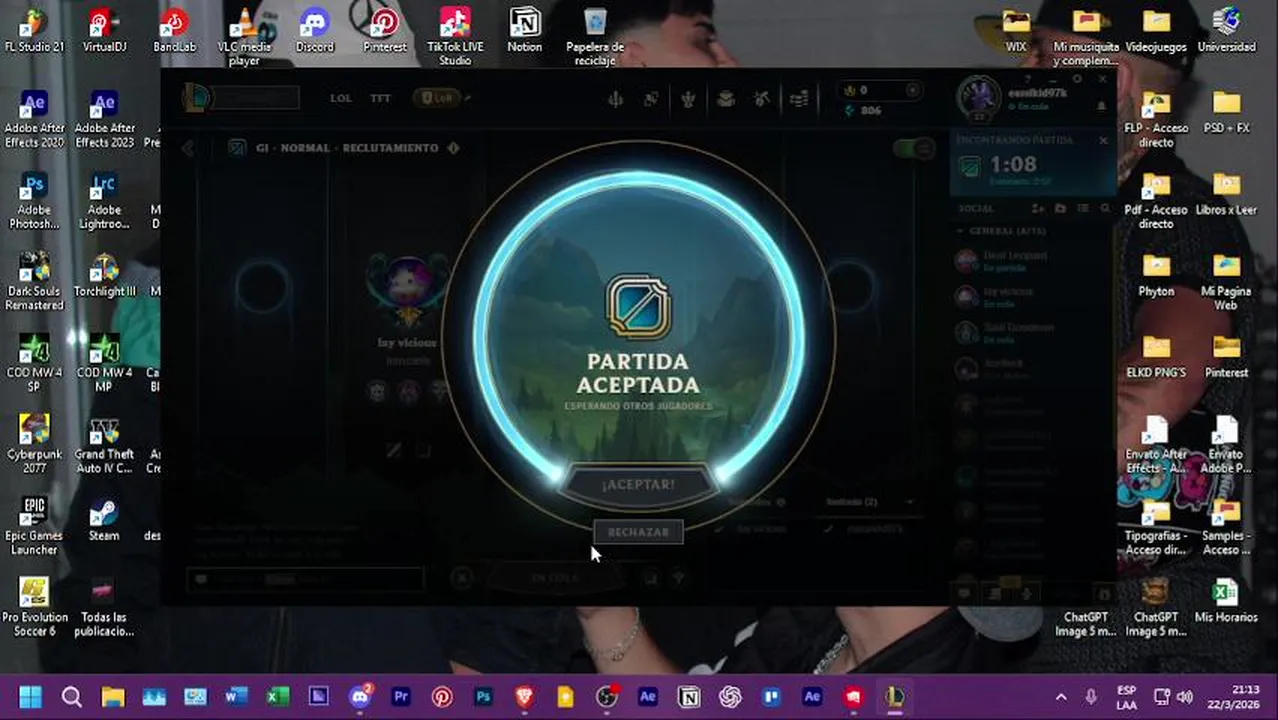1278x720 pixels.
Task: Open ESP LAA language switcher
Action: (1126, 696)
